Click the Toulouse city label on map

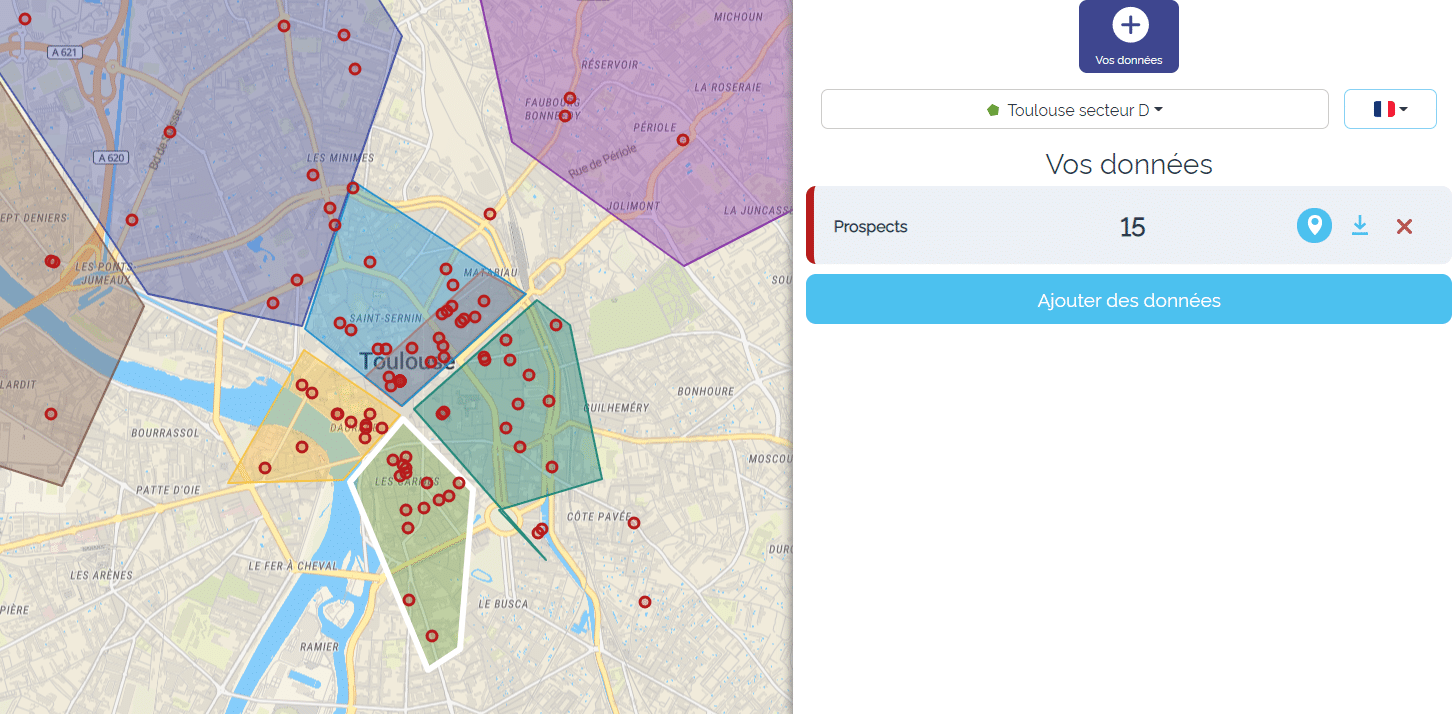pos(407,361)
